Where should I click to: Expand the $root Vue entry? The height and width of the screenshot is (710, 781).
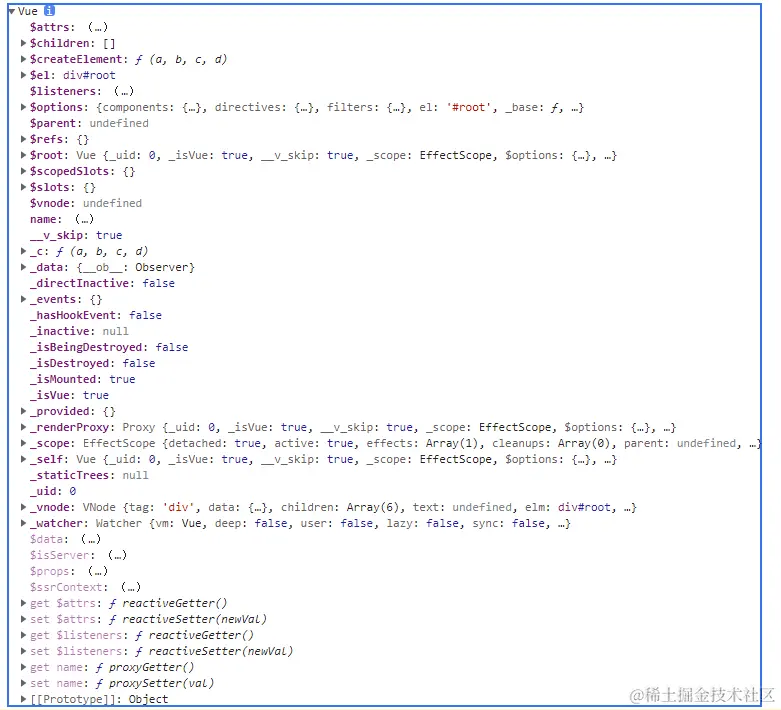coord(23,155)
